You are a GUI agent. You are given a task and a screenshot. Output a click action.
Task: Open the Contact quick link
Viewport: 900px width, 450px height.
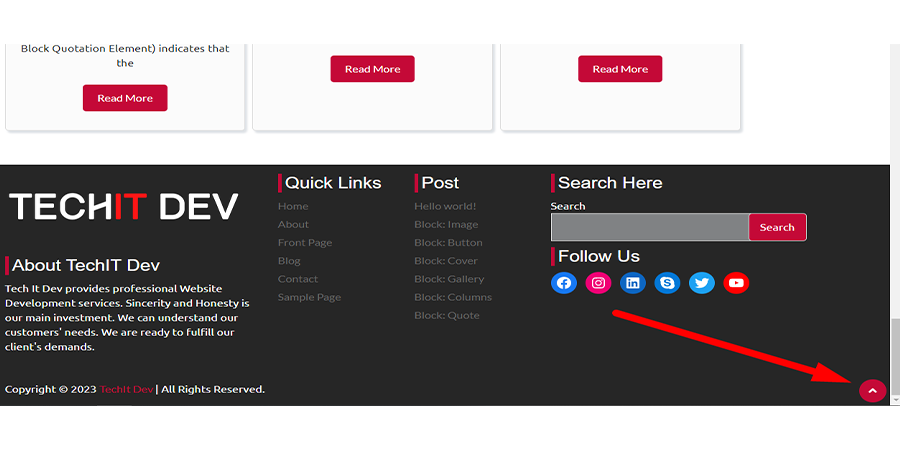pos(298,279)
